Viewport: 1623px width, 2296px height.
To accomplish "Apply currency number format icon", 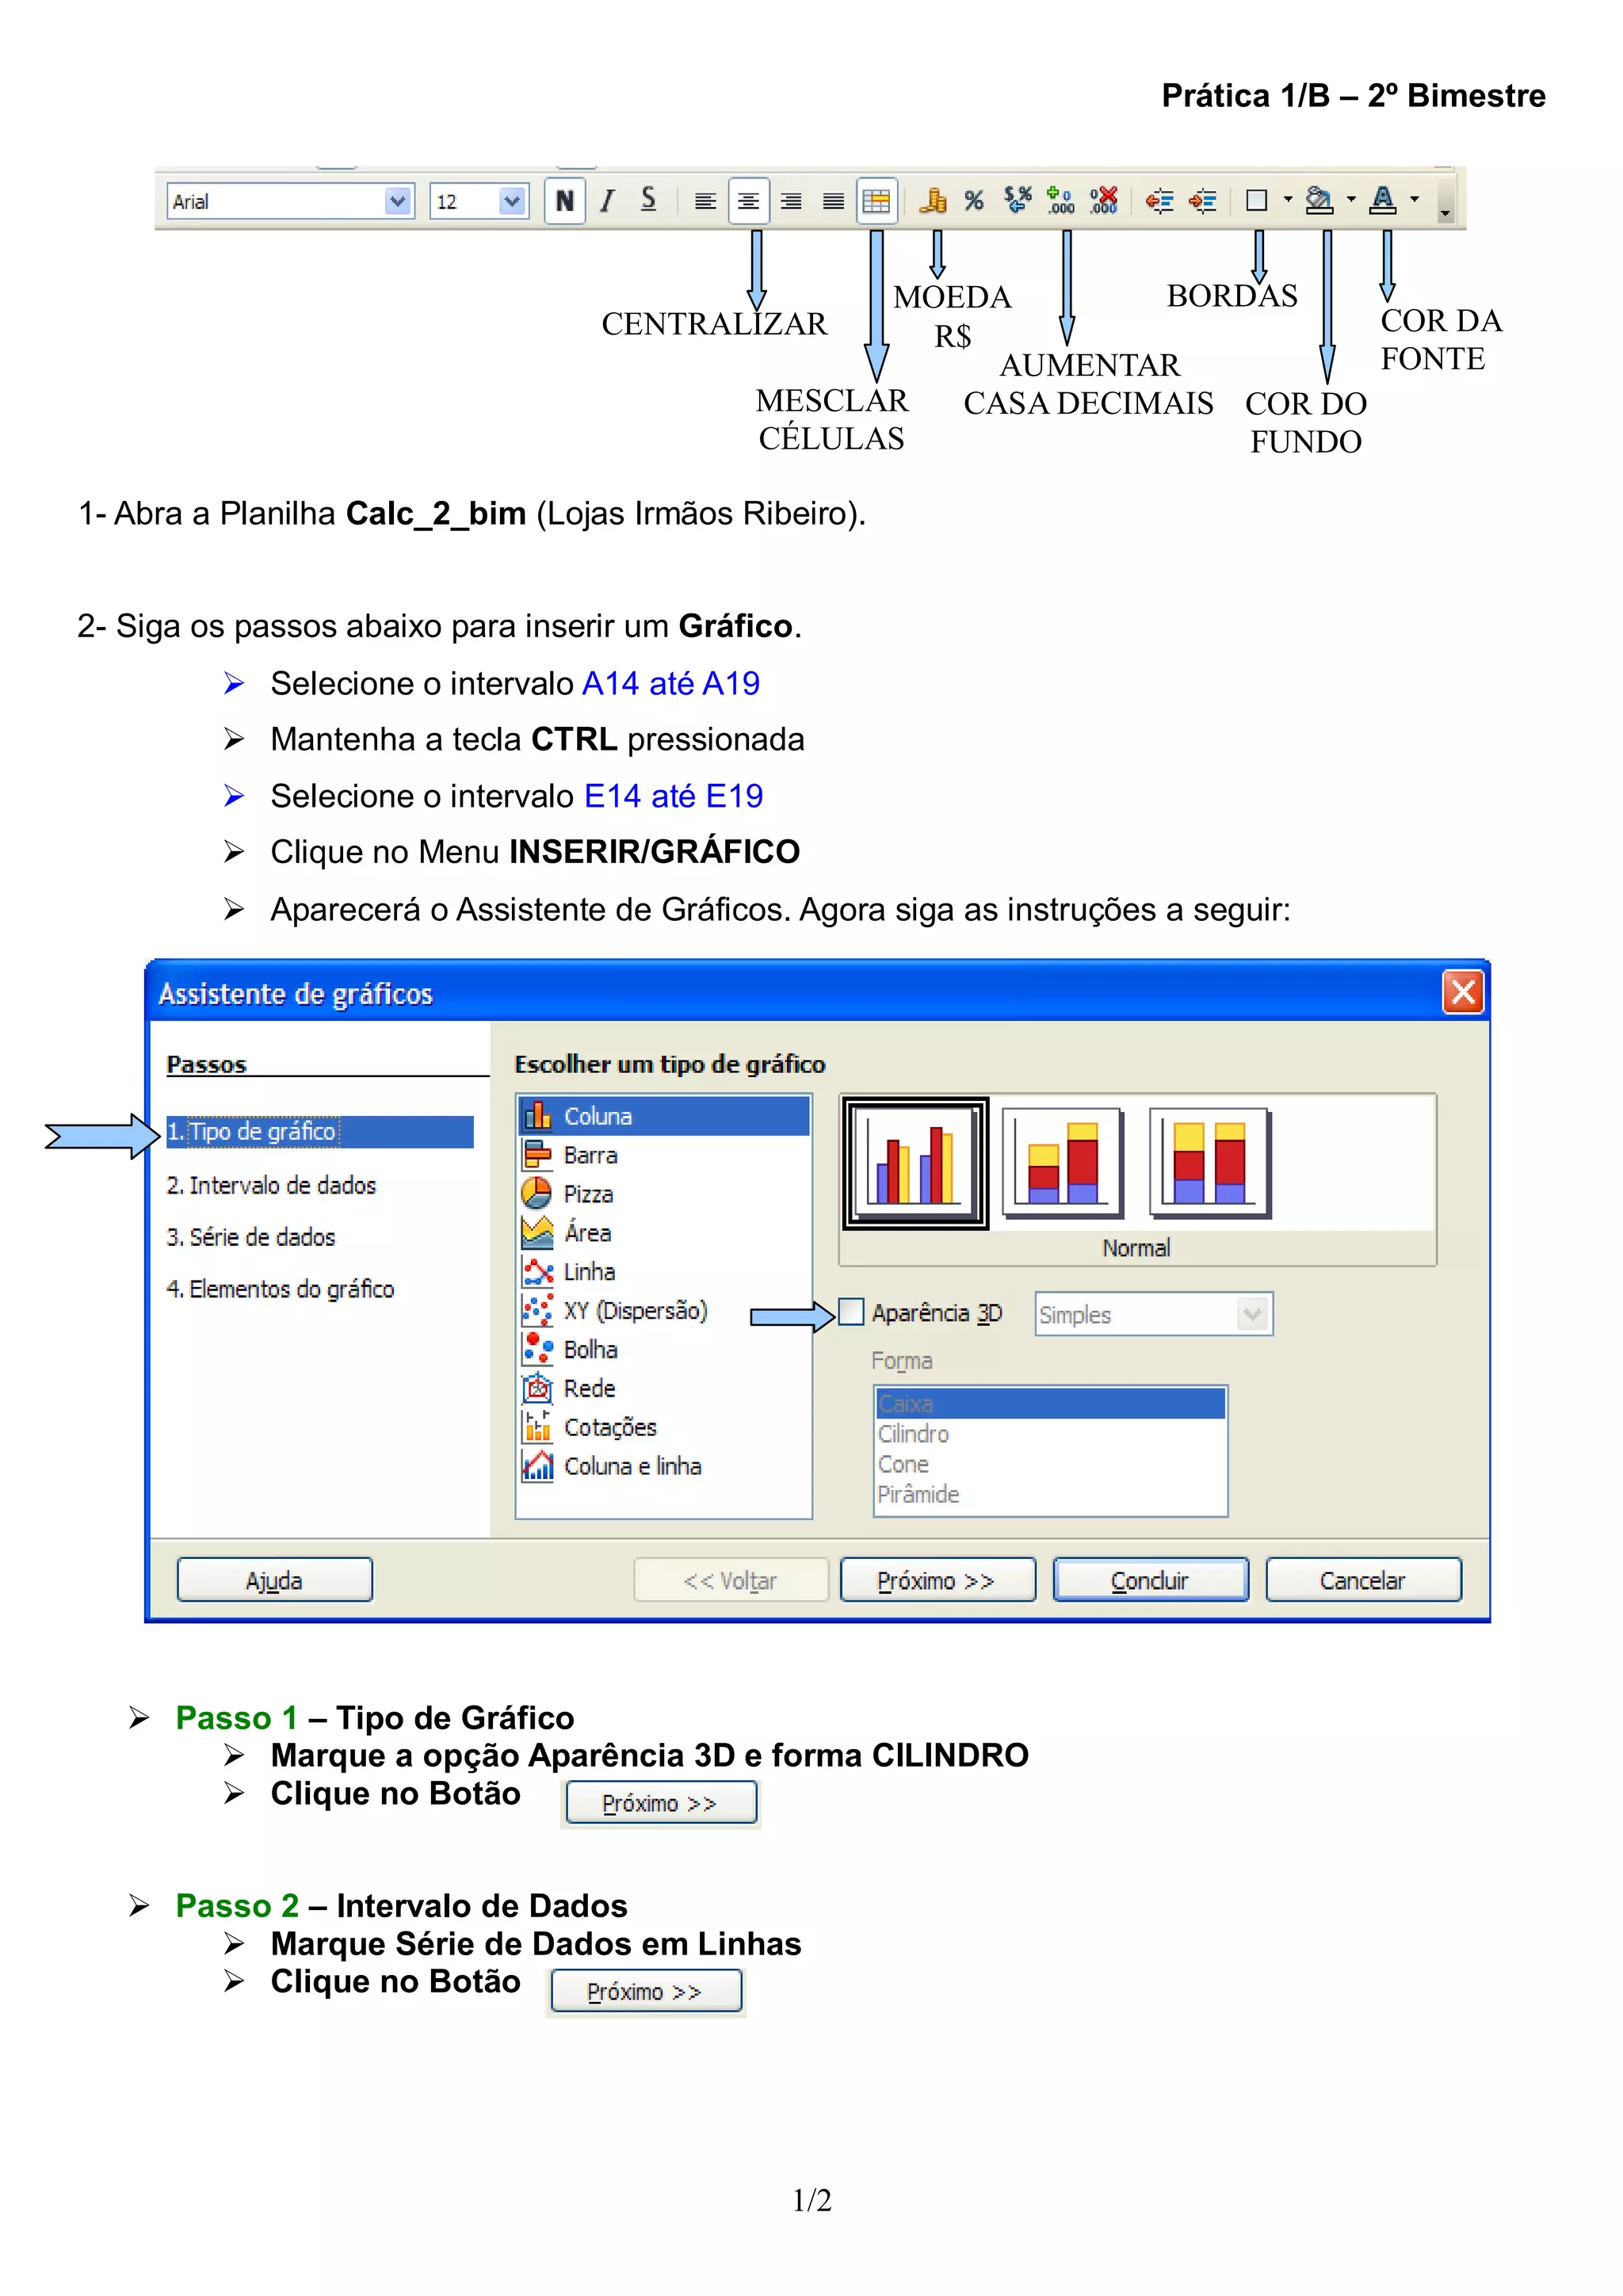I will 933,201.
